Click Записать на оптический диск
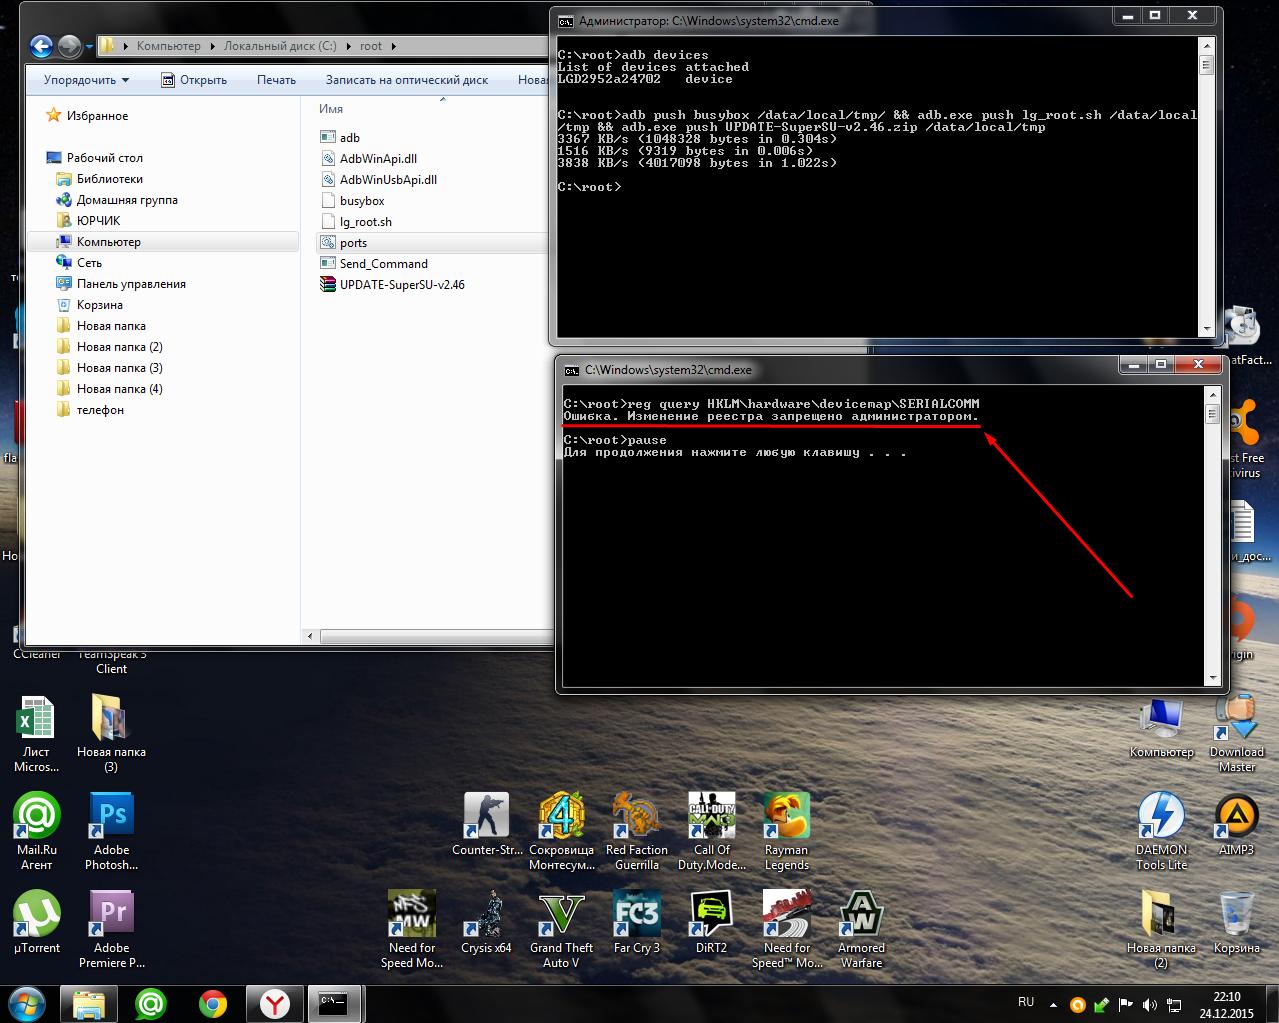This screenshot has height=1023, width=1279. click(x=406, y=80)
